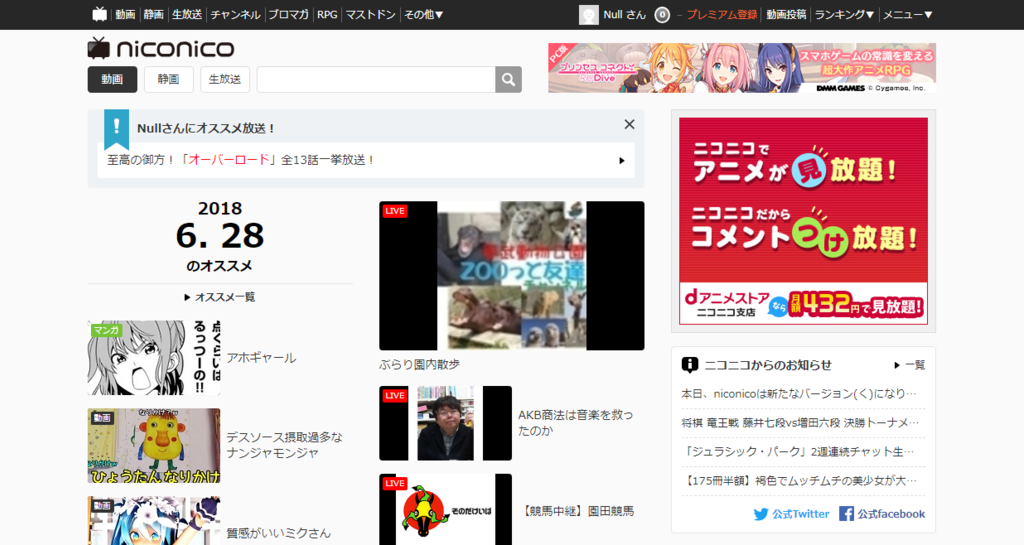This screenshot has height=545, width=1024.
Task: Open チャンネル in top navigation
Action: pyautogui.click(x=235, y=14)
